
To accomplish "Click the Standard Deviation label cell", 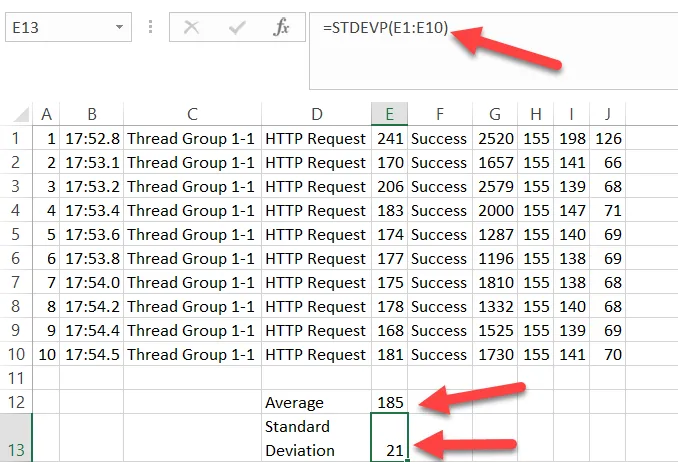I will point(317,438).
